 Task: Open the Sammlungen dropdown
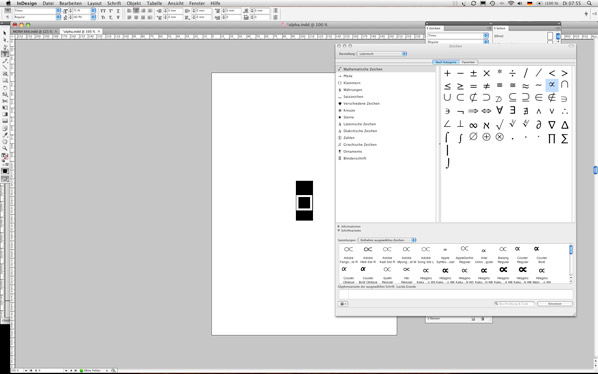[x=387, y=240]
